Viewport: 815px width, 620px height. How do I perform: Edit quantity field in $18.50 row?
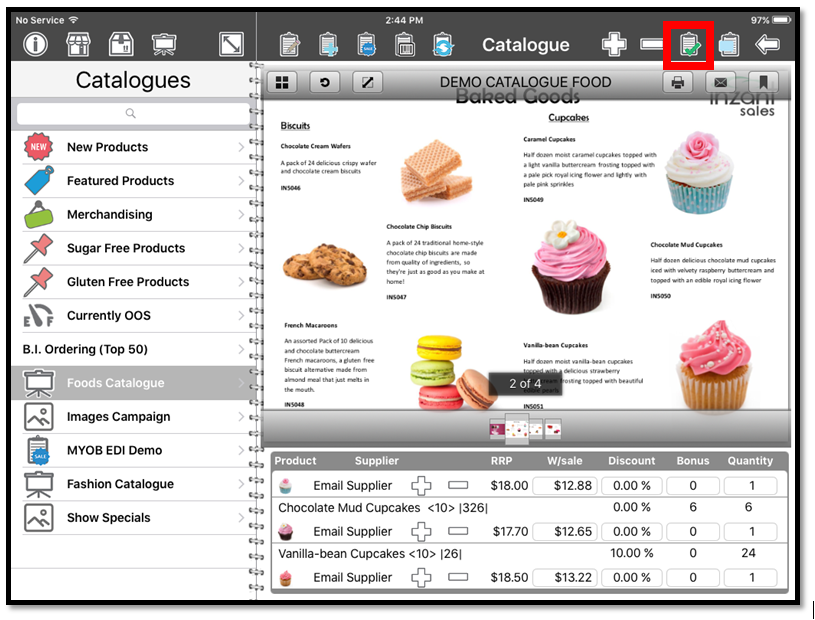pos(751,577)
